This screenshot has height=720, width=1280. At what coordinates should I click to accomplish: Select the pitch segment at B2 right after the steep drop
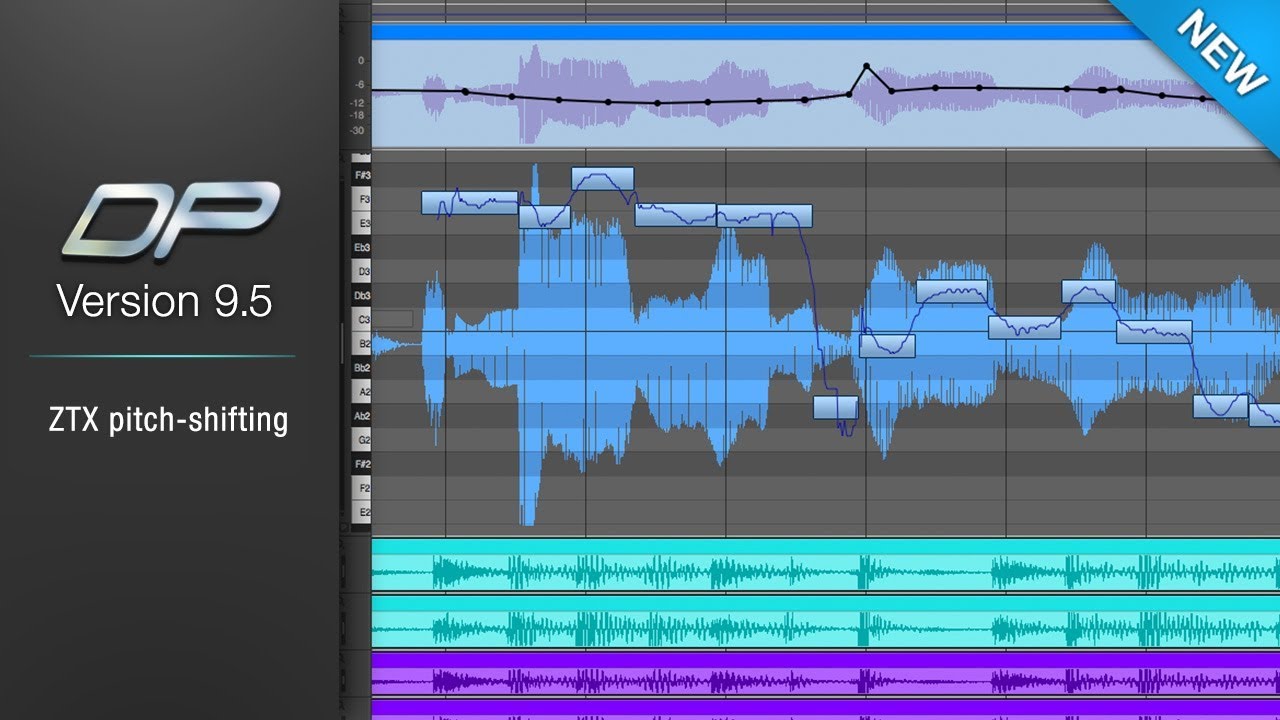(887, 346)
